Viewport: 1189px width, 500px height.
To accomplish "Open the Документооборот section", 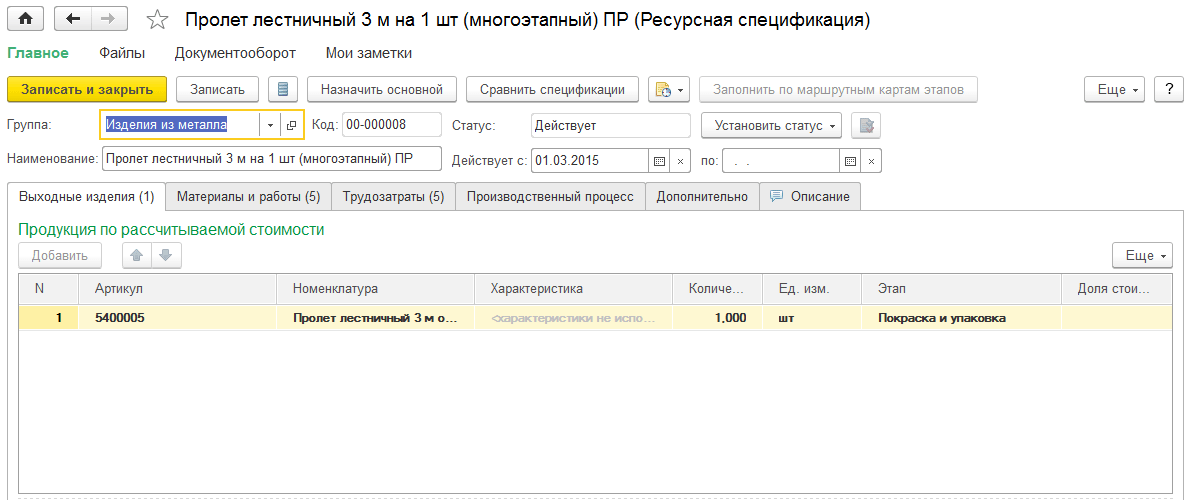I will click(235, 53).
